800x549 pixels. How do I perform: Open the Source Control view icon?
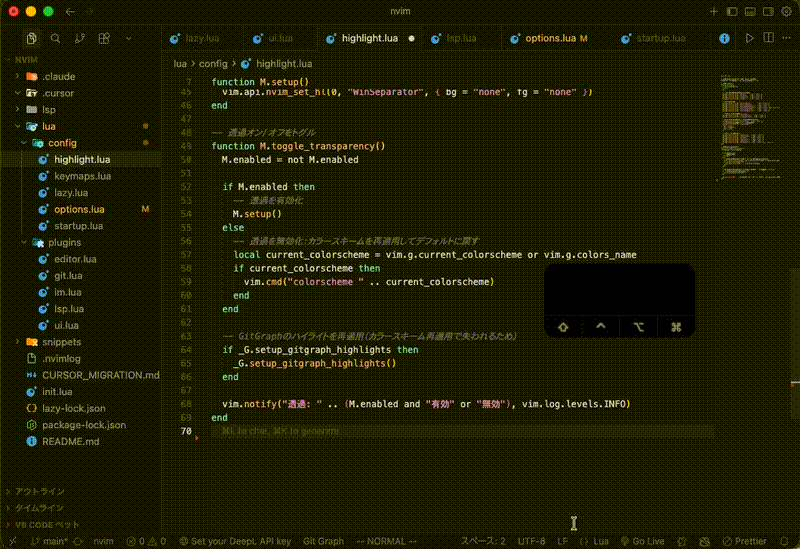[79, 39]
